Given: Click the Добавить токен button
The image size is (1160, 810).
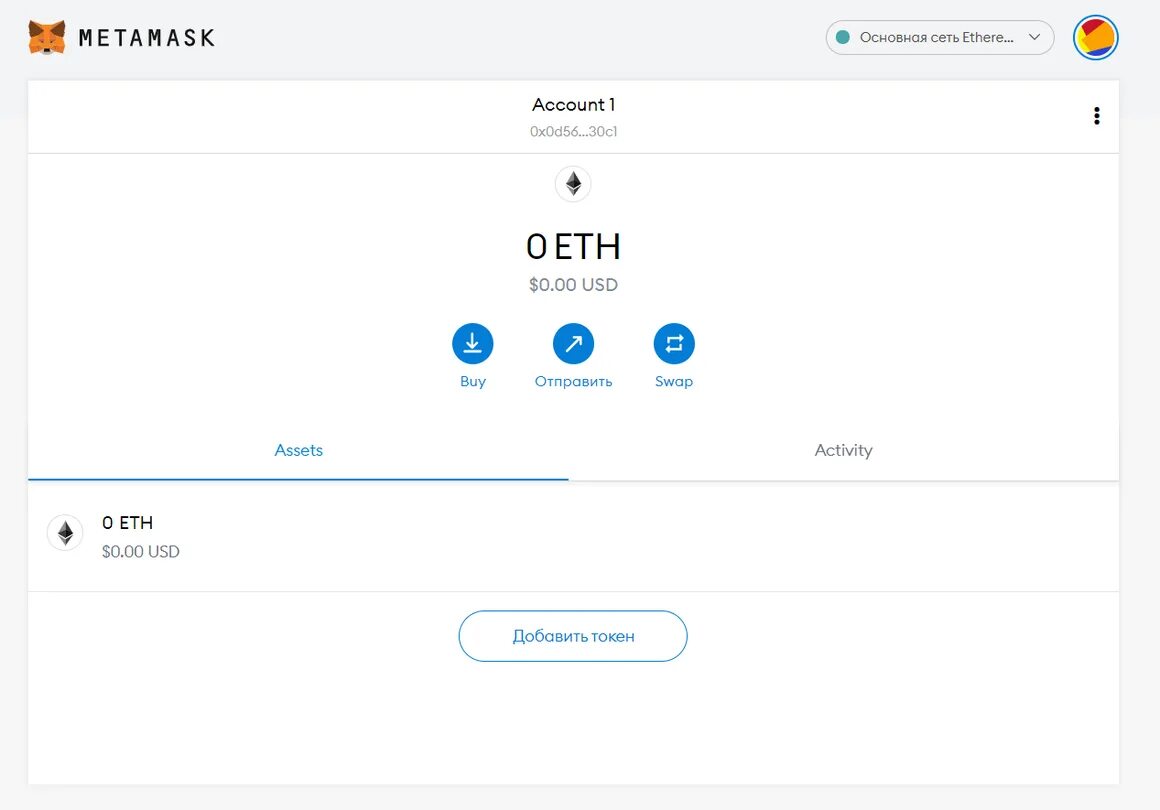Looking at the screenshot, I should click(x=573, y=636).
